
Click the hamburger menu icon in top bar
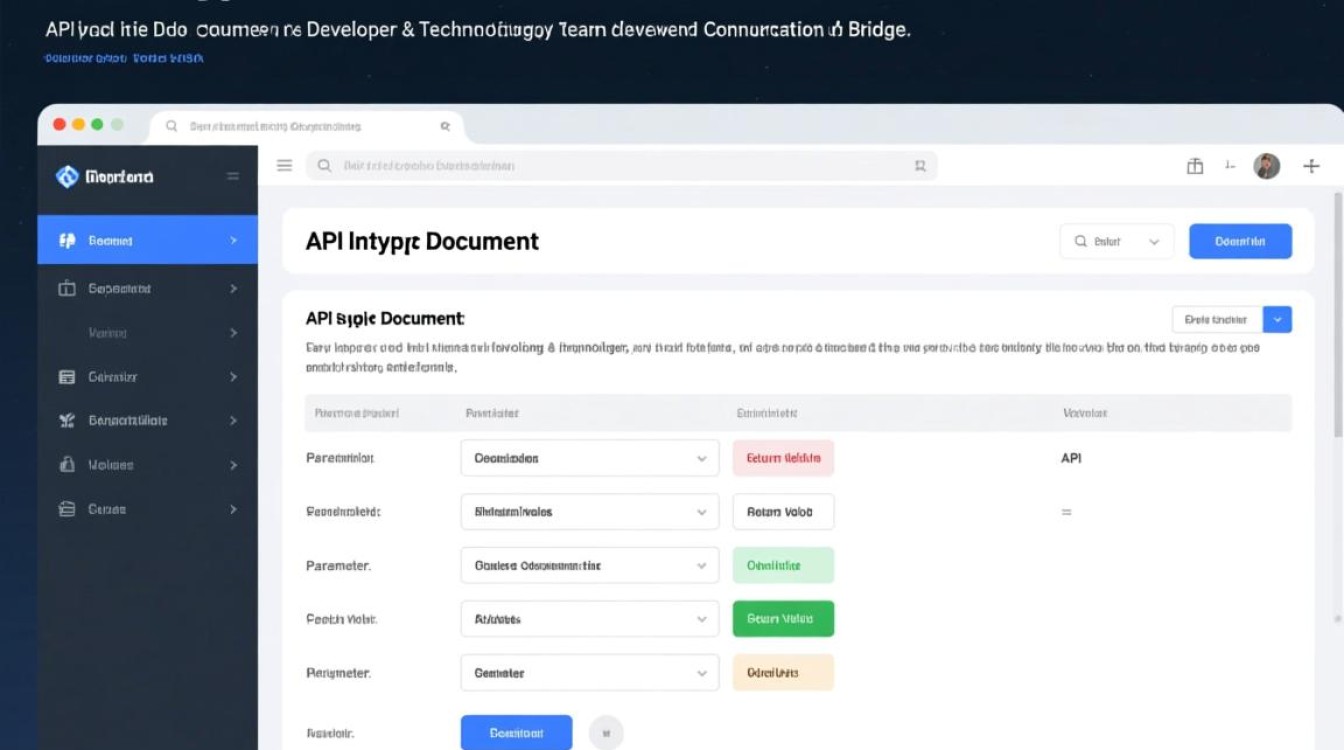click(285, 166)
